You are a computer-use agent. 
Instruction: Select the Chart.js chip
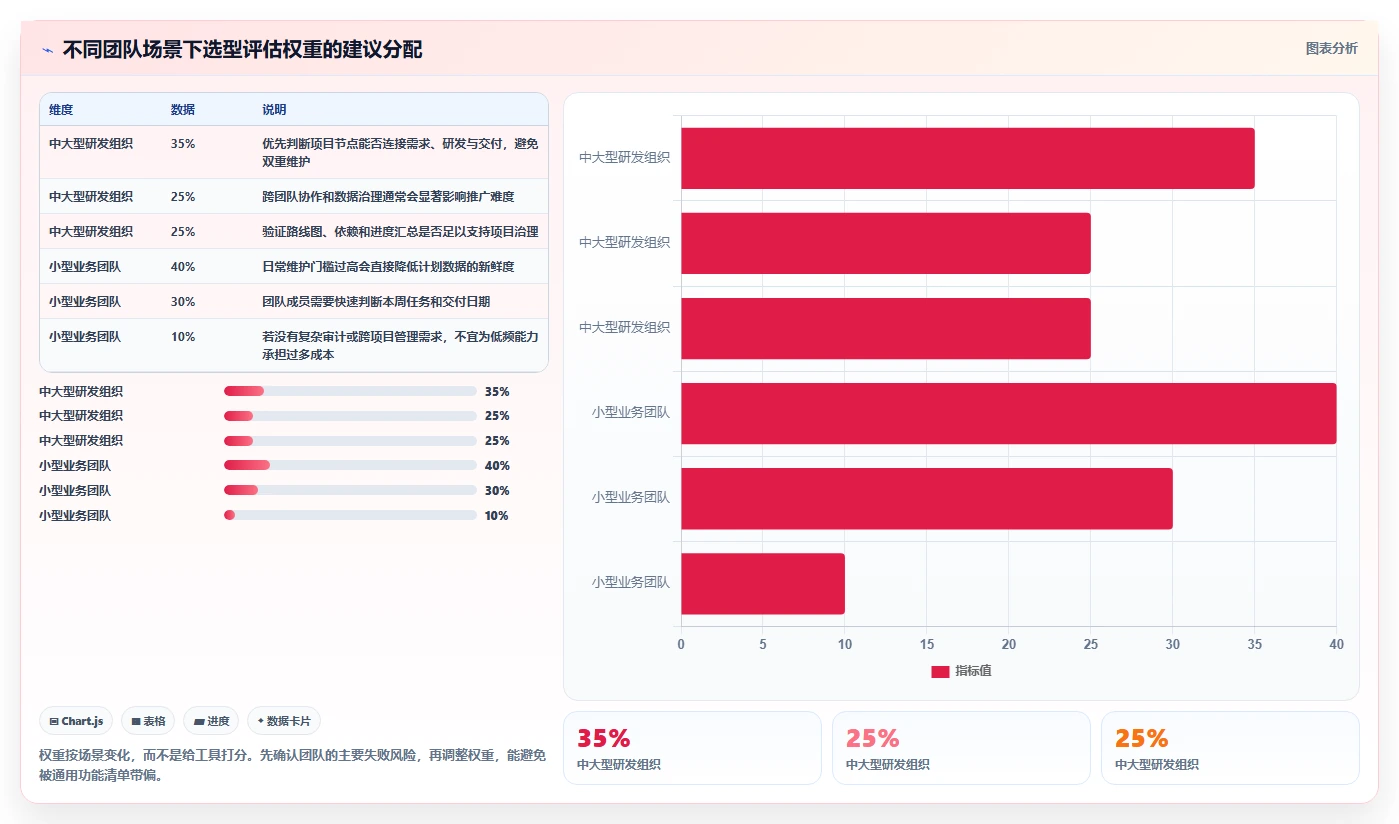coord(76,721)
